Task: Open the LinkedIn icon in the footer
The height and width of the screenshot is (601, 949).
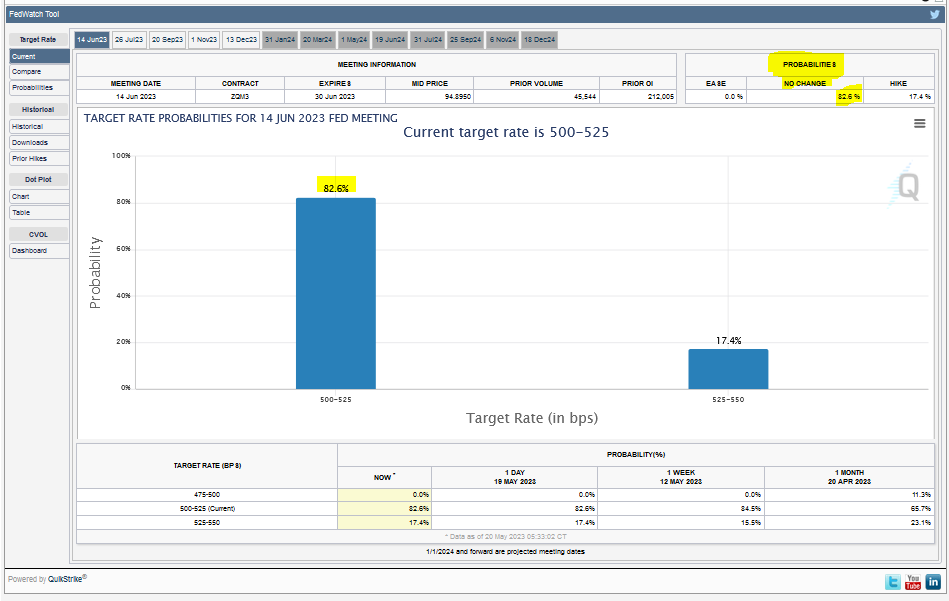Action: (x=933, y=582)
